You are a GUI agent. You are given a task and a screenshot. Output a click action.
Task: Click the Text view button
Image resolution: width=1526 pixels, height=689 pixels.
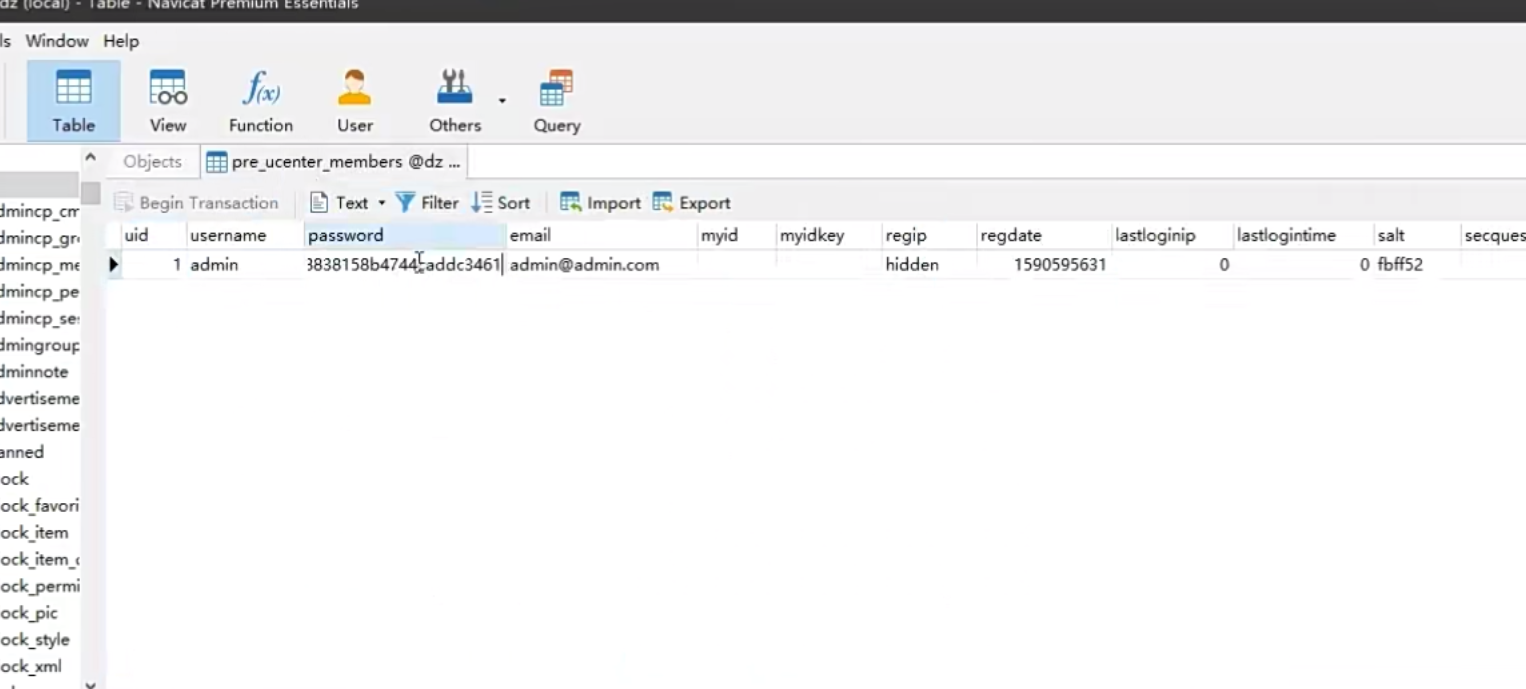[339, 203]
